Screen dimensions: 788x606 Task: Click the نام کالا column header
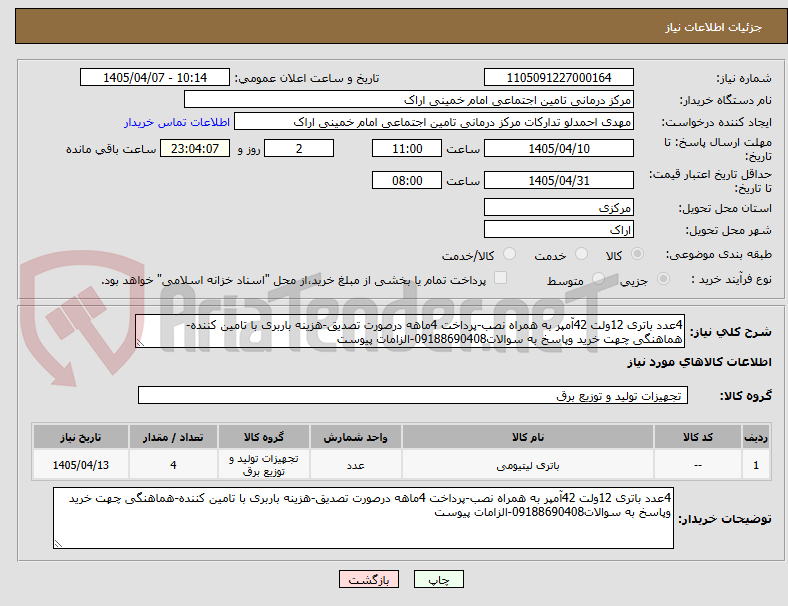click(x=528, y=437)
